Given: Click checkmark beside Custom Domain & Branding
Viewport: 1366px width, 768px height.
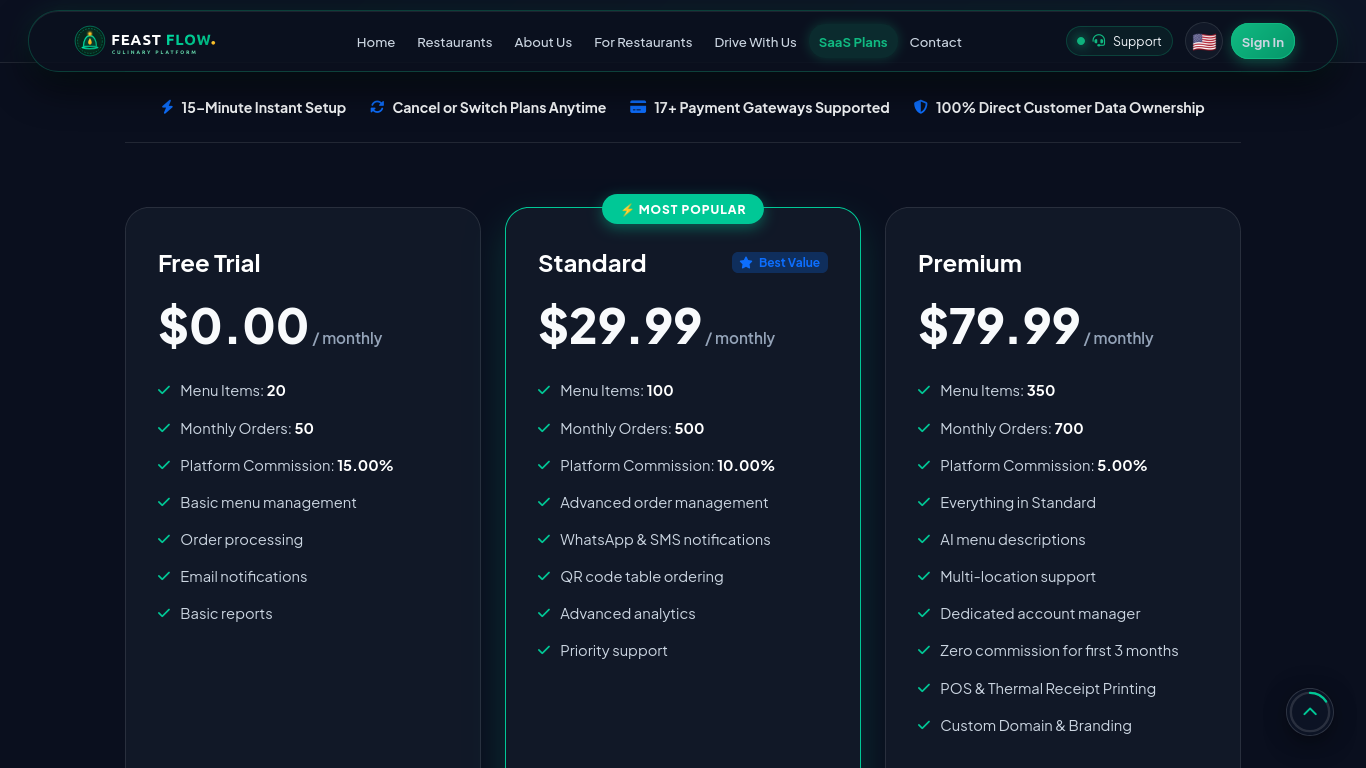Looking at the screenshot, I should pyautogui.click(x=924, y=725).
